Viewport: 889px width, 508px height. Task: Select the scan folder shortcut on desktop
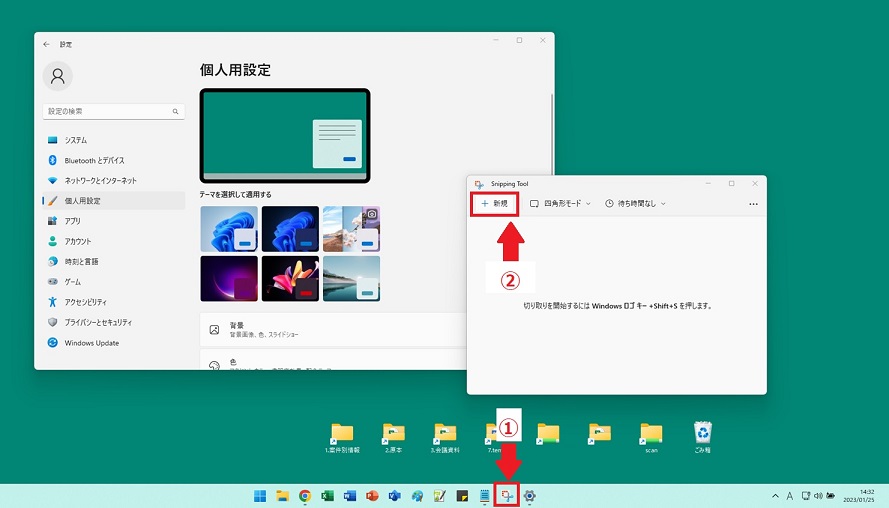651,437
